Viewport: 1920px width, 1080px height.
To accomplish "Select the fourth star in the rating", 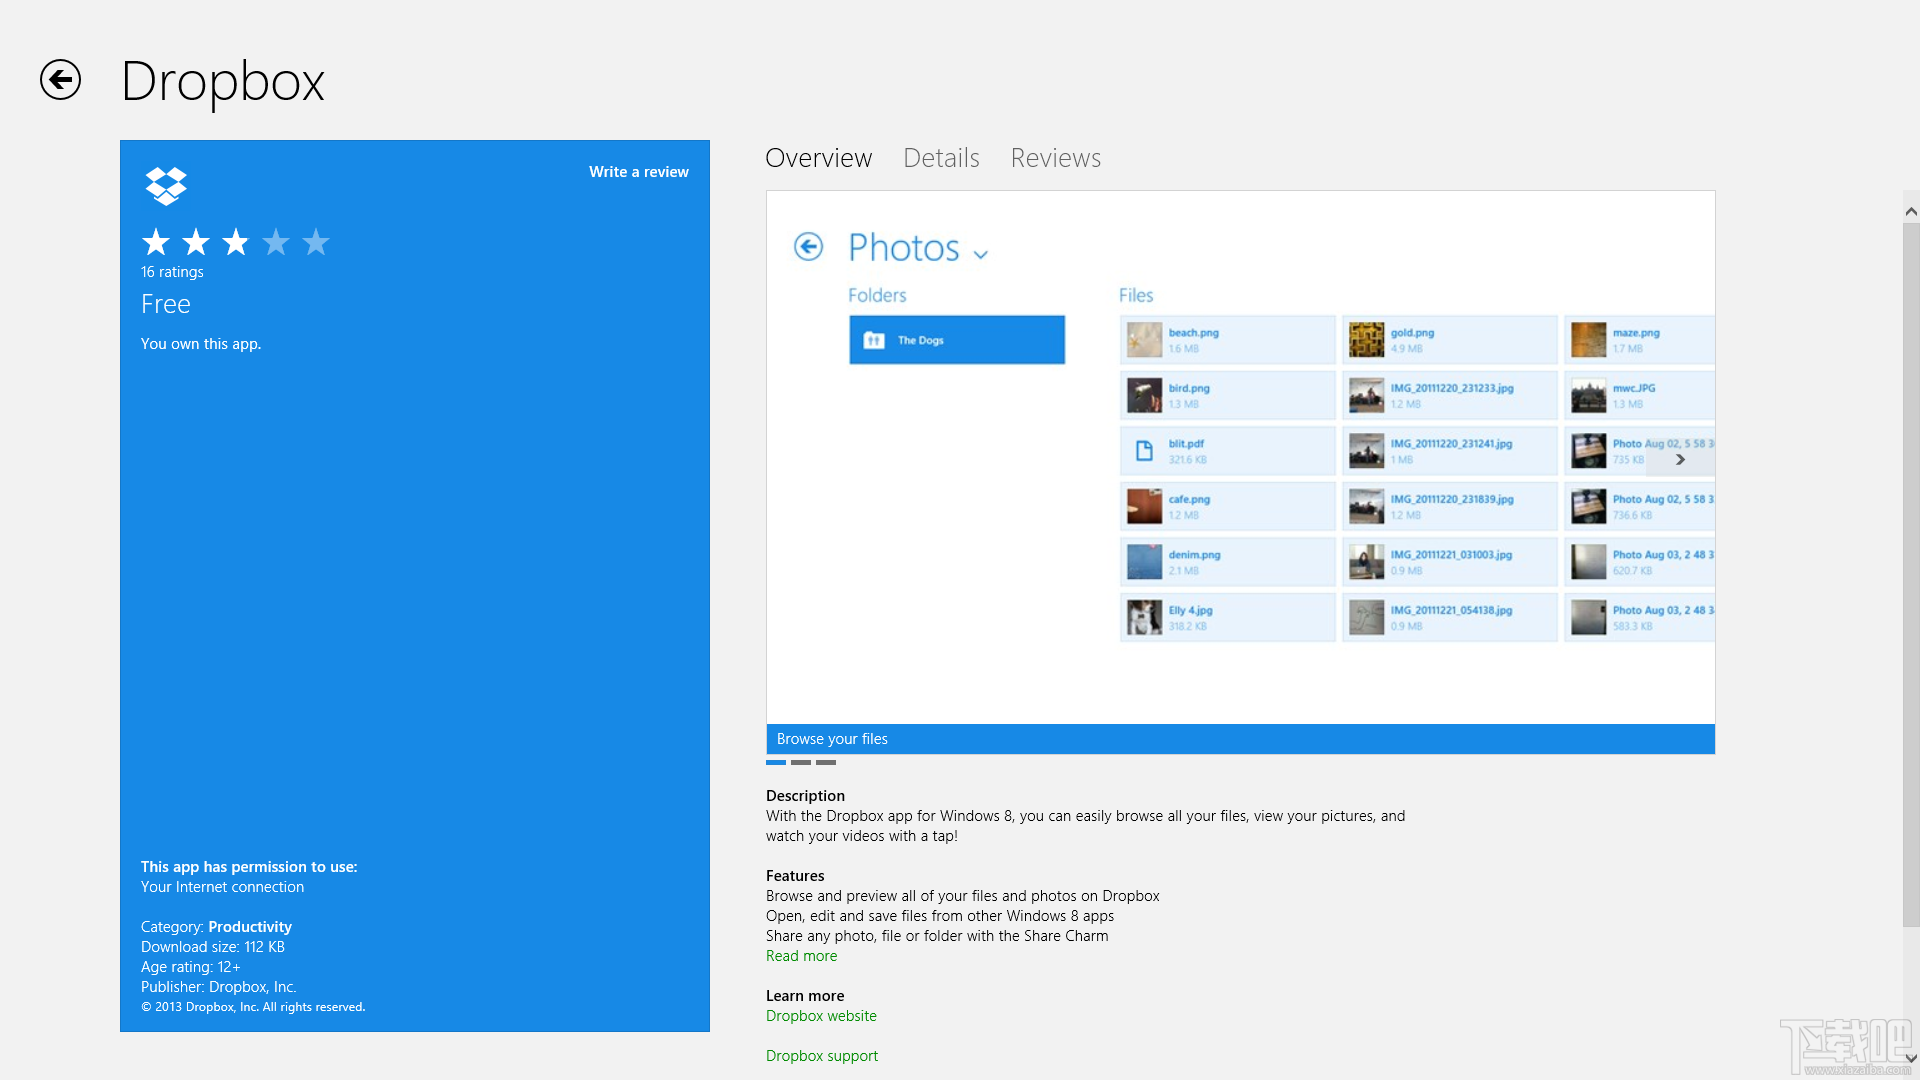I will pyautogui.click(x=276, y=242).
